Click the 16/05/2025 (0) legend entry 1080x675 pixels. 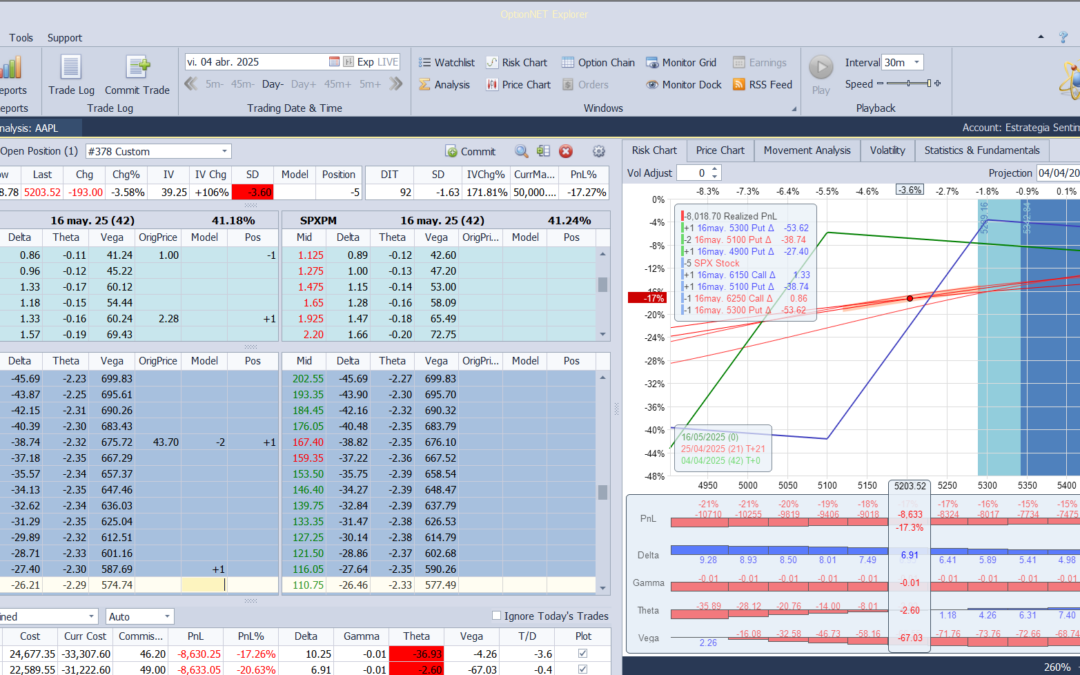pos(709,437)
